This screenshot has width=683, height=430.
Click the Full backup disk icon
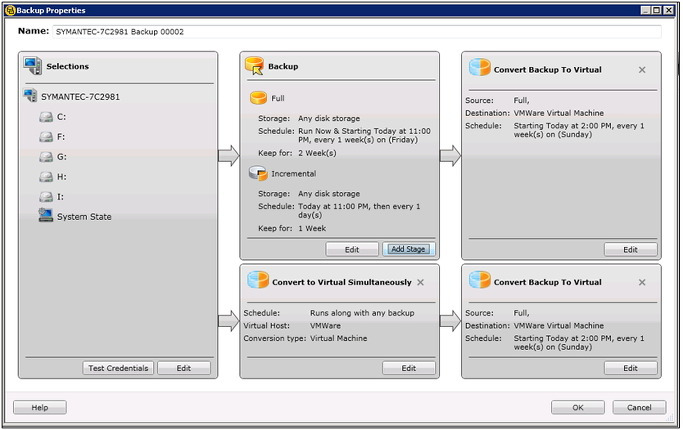click(258, 98)
